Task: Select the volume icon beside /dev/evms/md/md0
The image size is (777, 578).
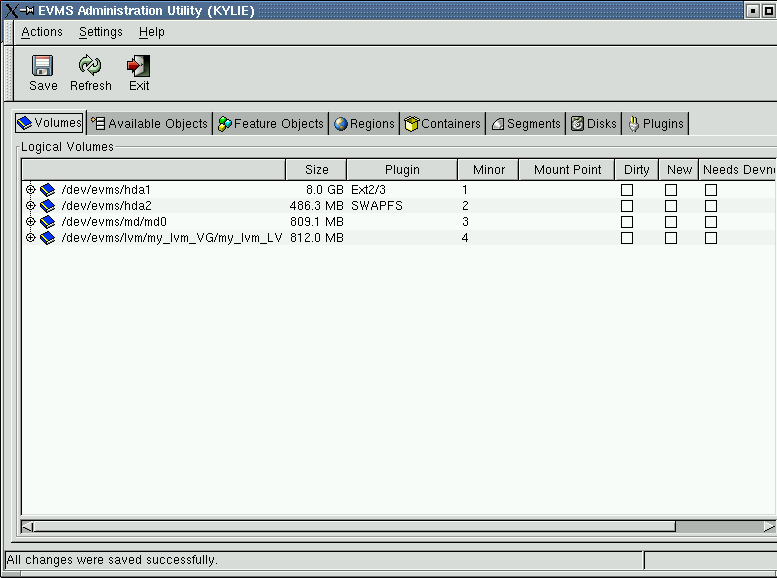Action: point(47,222)
